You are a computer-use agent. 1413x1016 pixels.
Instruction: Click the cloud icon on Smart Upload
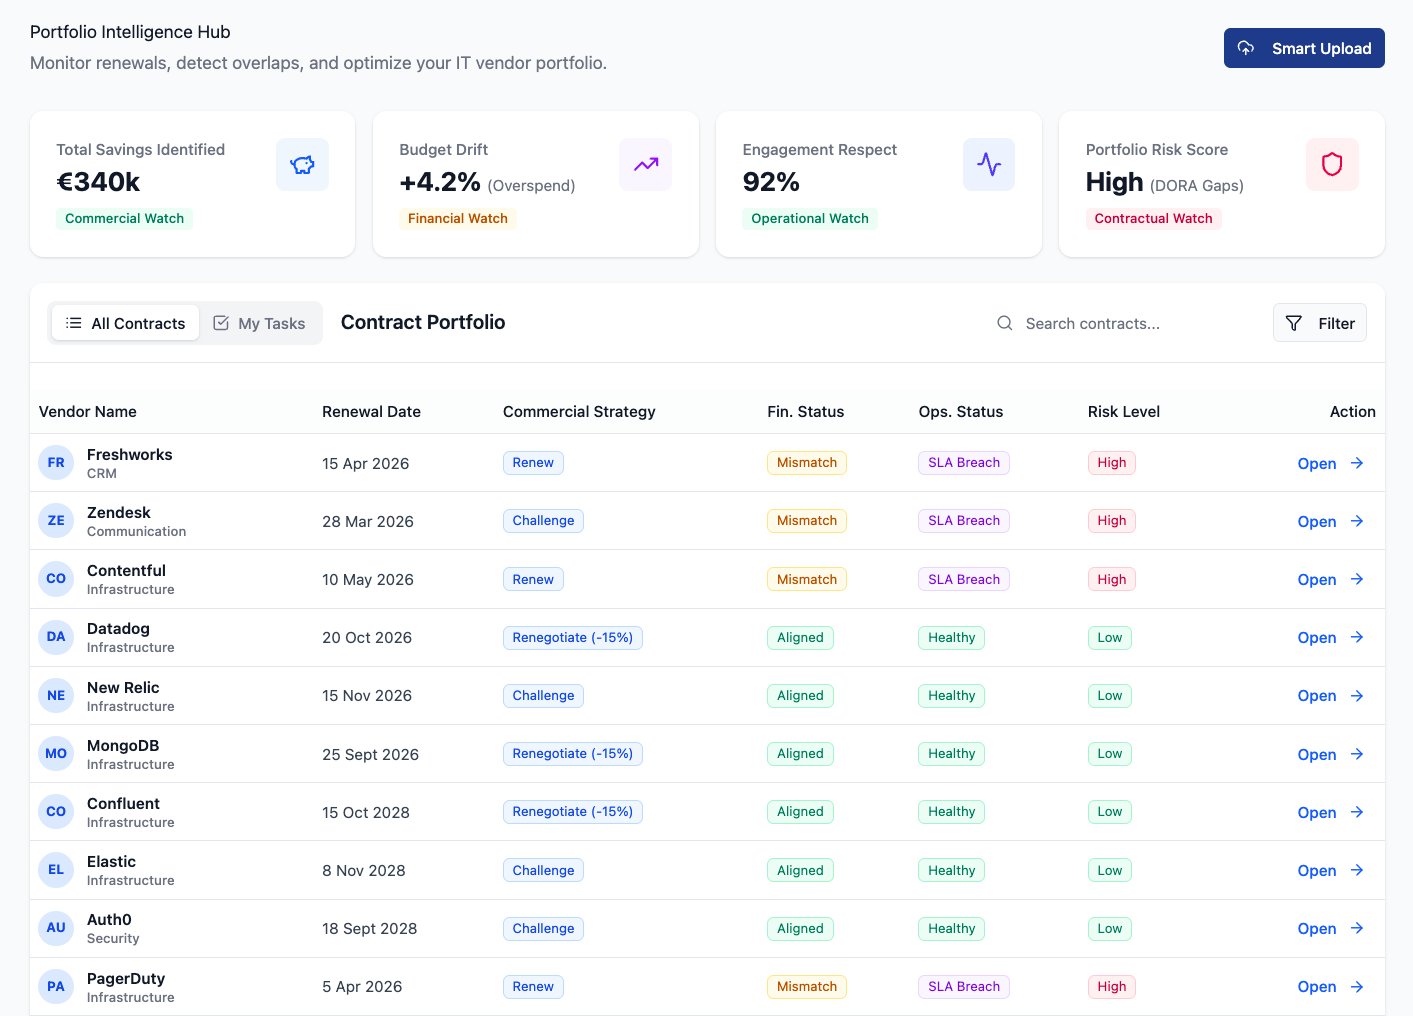pos(1245,48)
